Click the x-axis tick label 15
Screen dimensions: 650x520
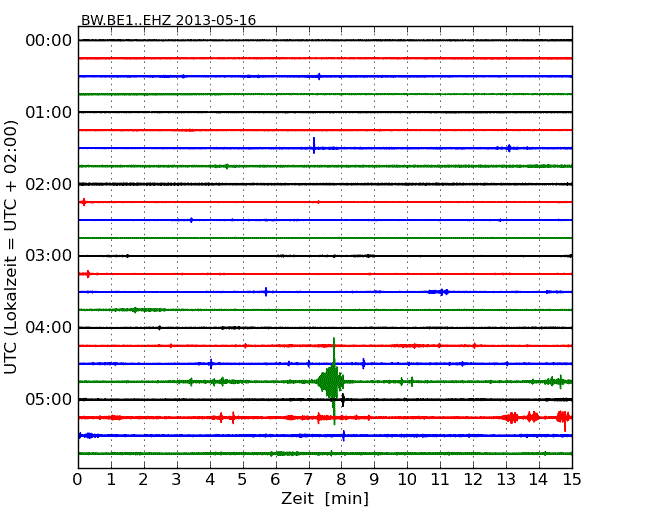[x=572, y=479]
